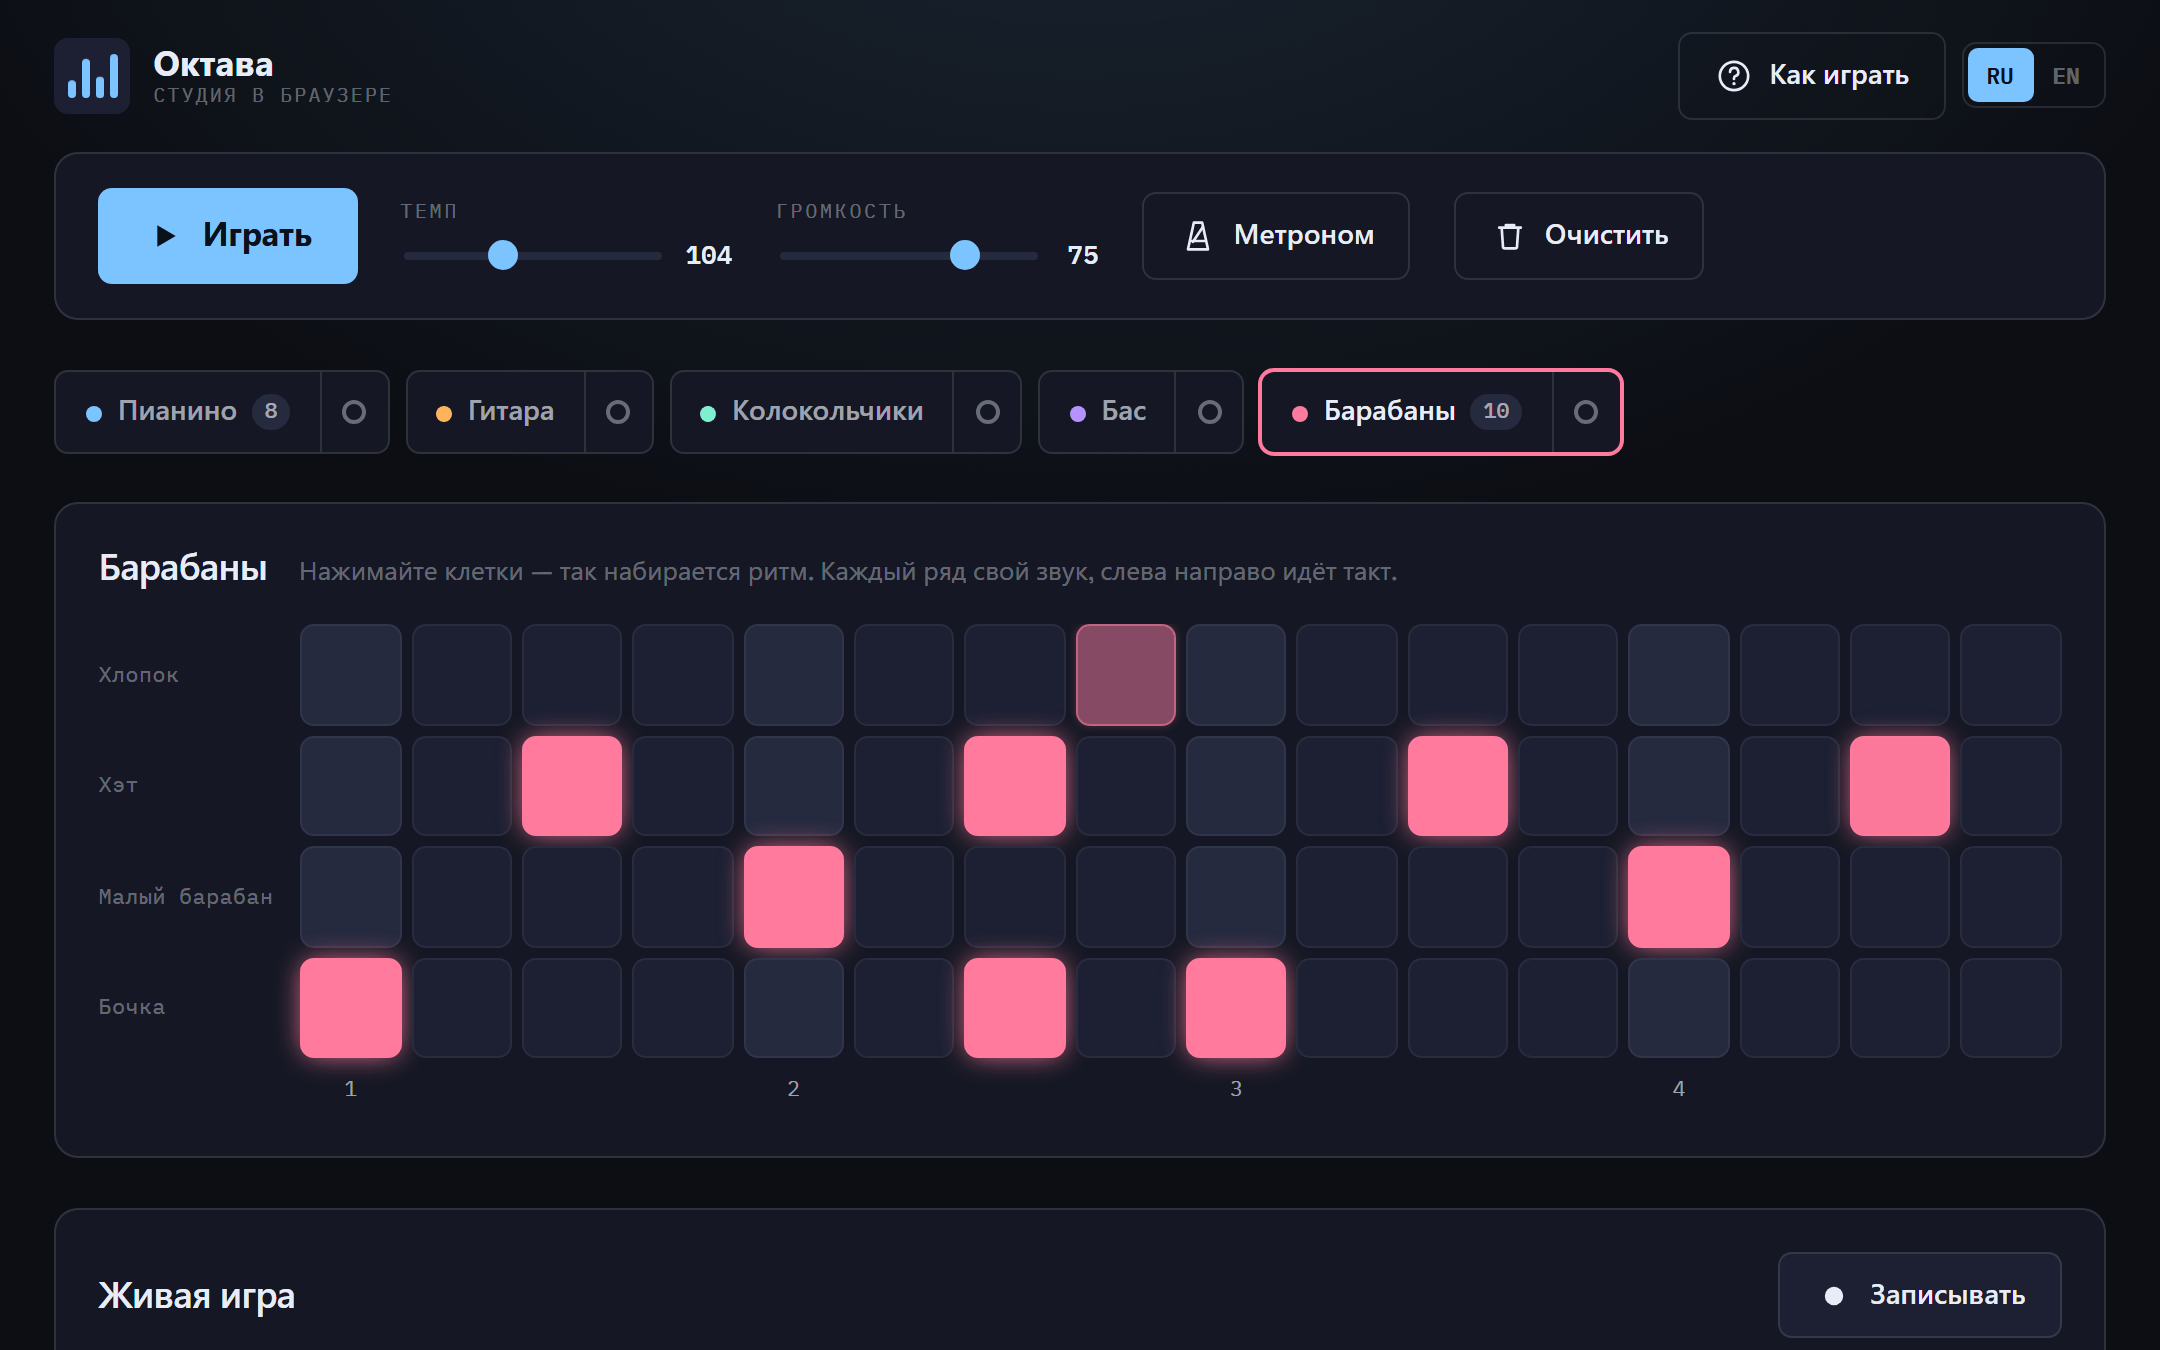Adjust the Громкость slider handle
2160x1350 pixels.
click(965, 255)
